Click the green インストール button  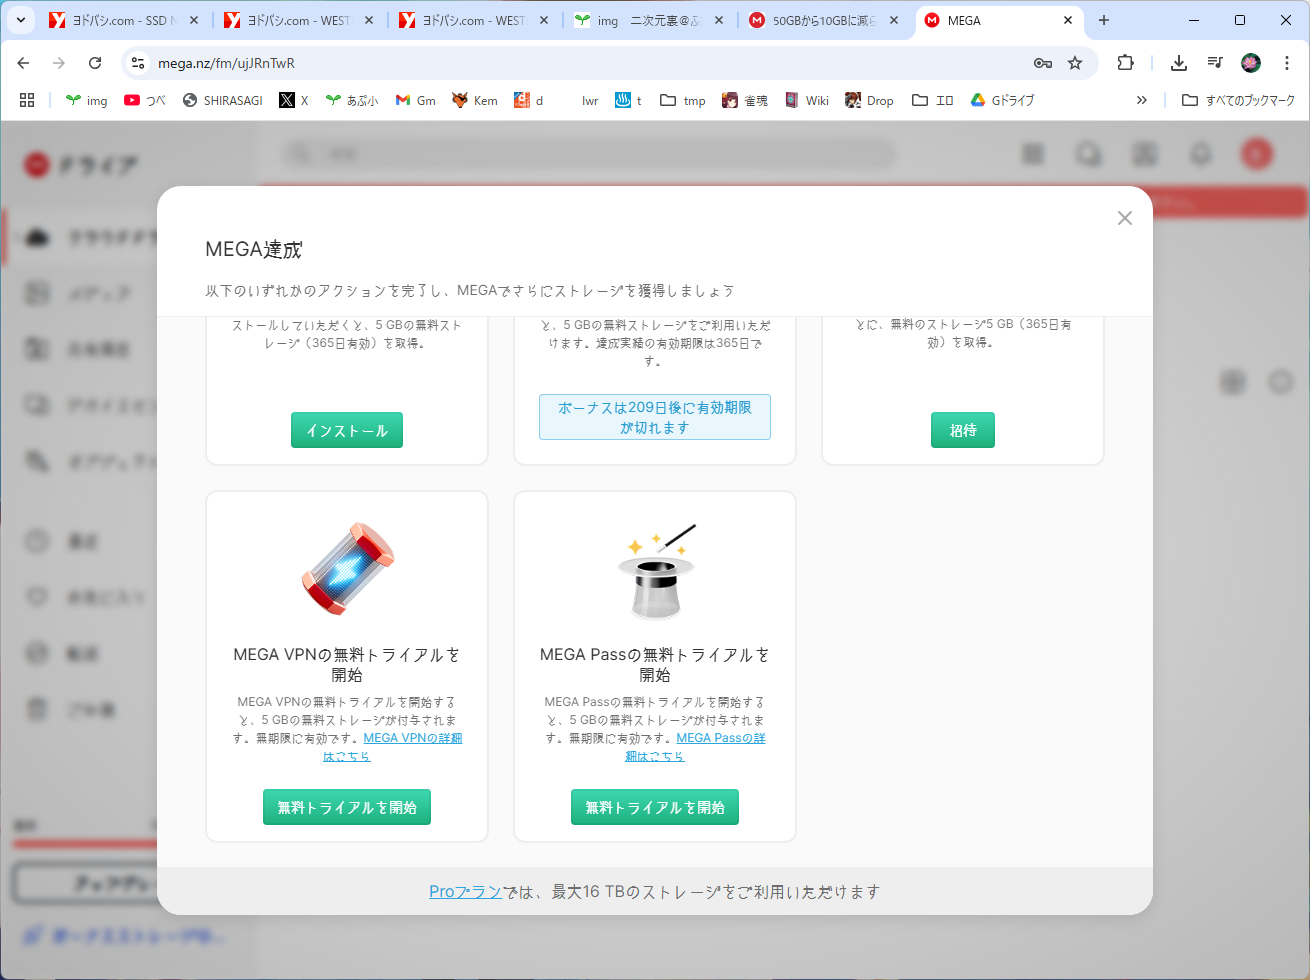[x=347, y=430]
